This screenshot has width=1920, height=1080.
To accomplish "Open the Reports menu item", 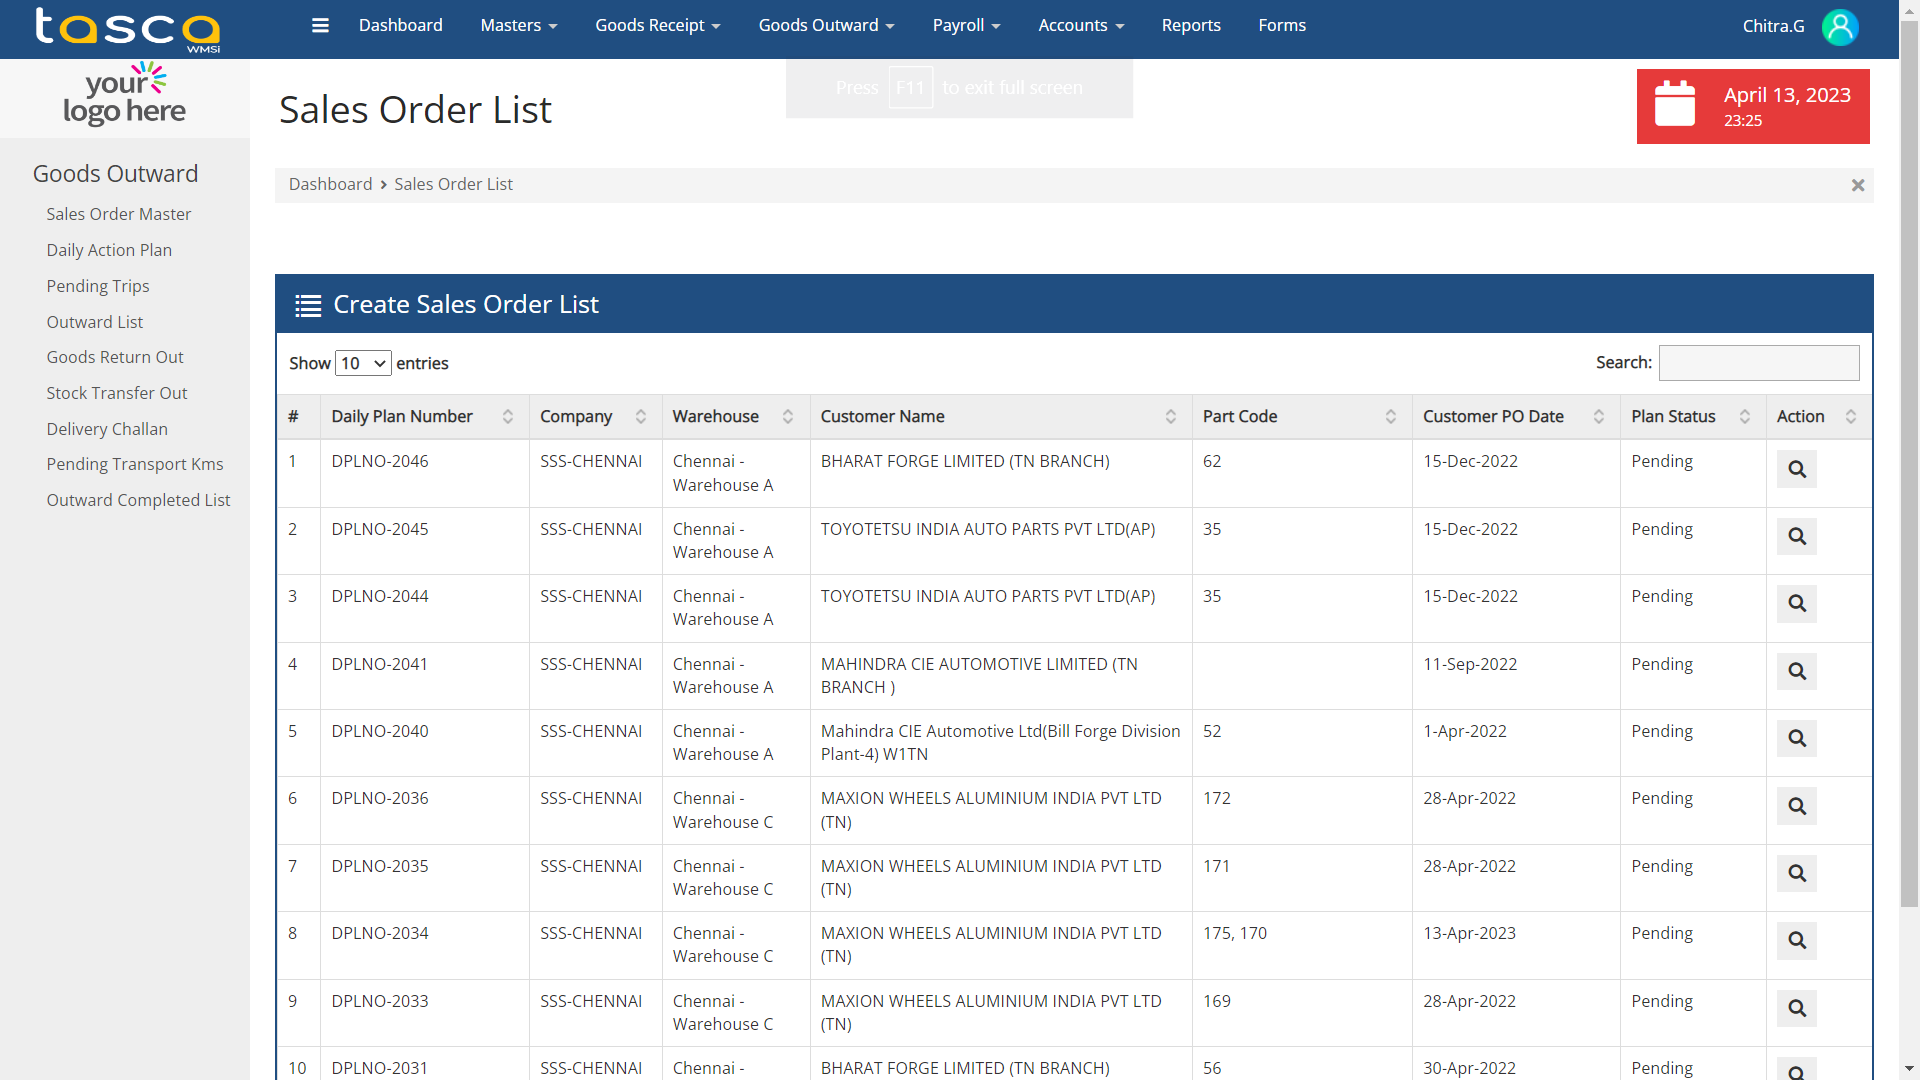I will (x=1191, y=26).
